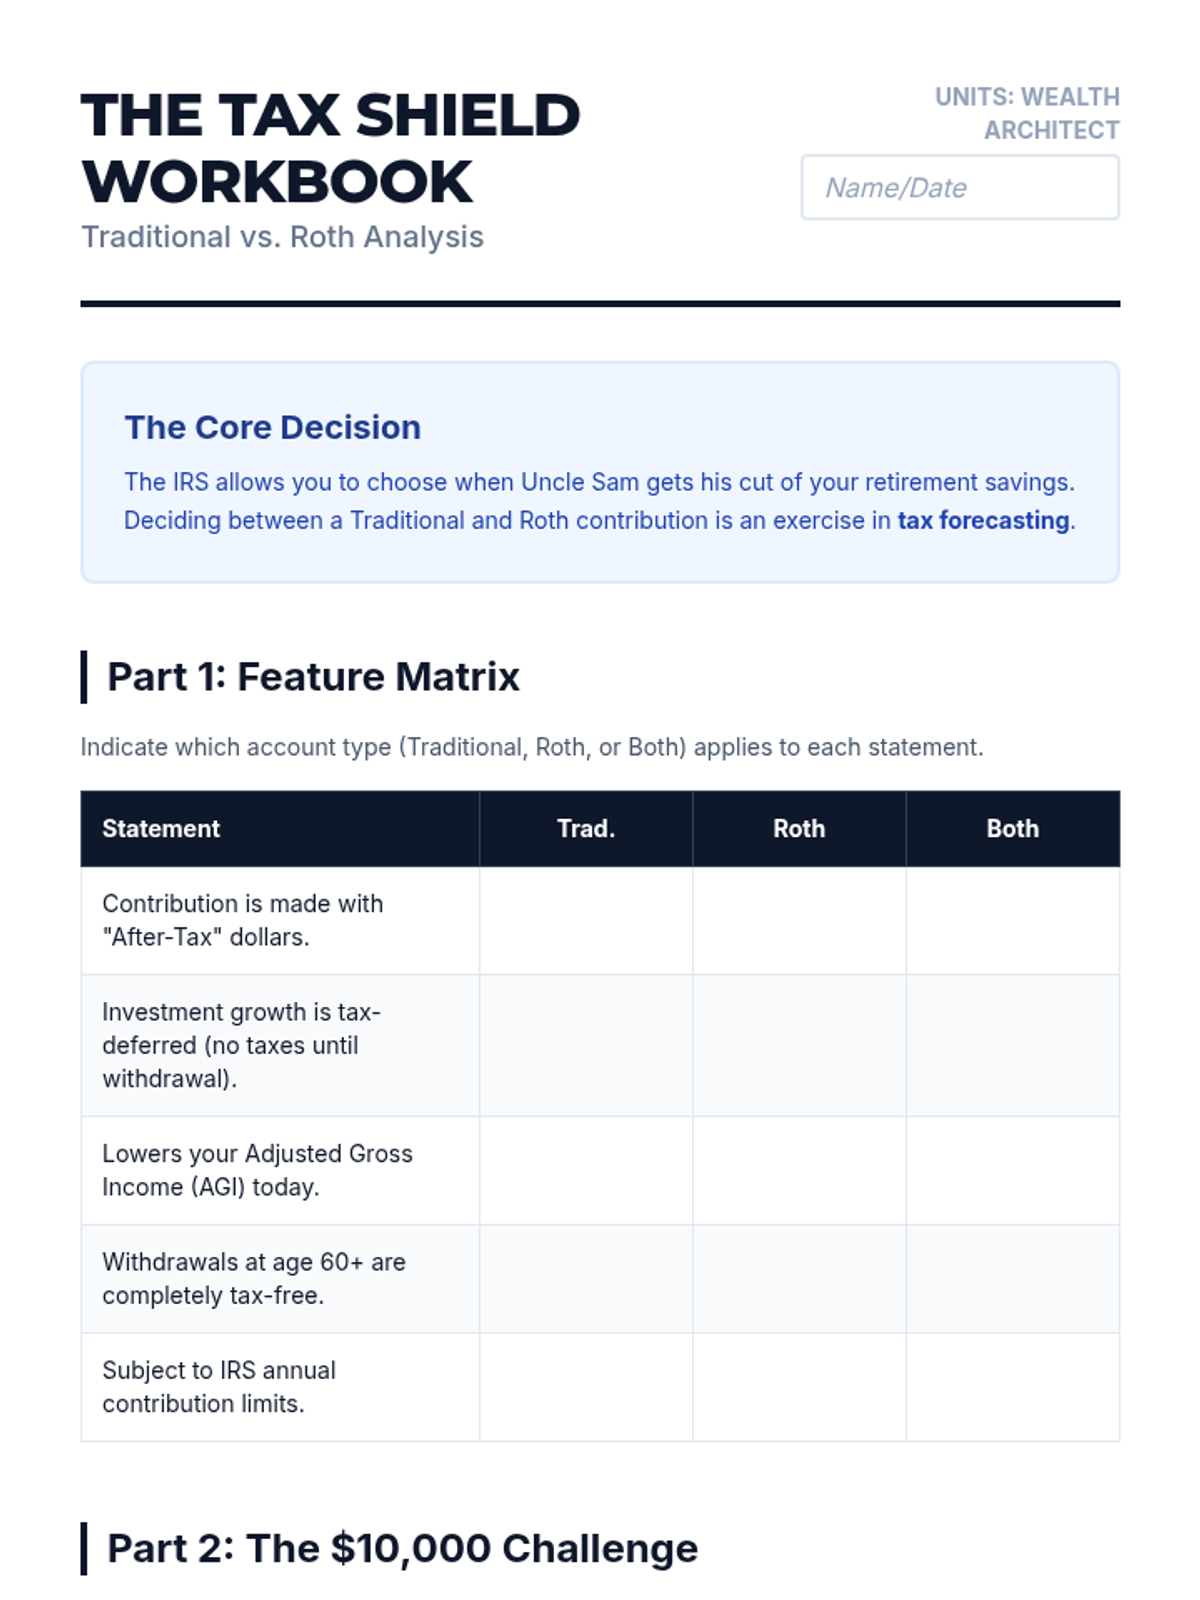Image resolution: width=1200 pixels, height=1600 pixels.
Task: Select Roth cell for tax-deferred growth row
Action: [799, 1046]
